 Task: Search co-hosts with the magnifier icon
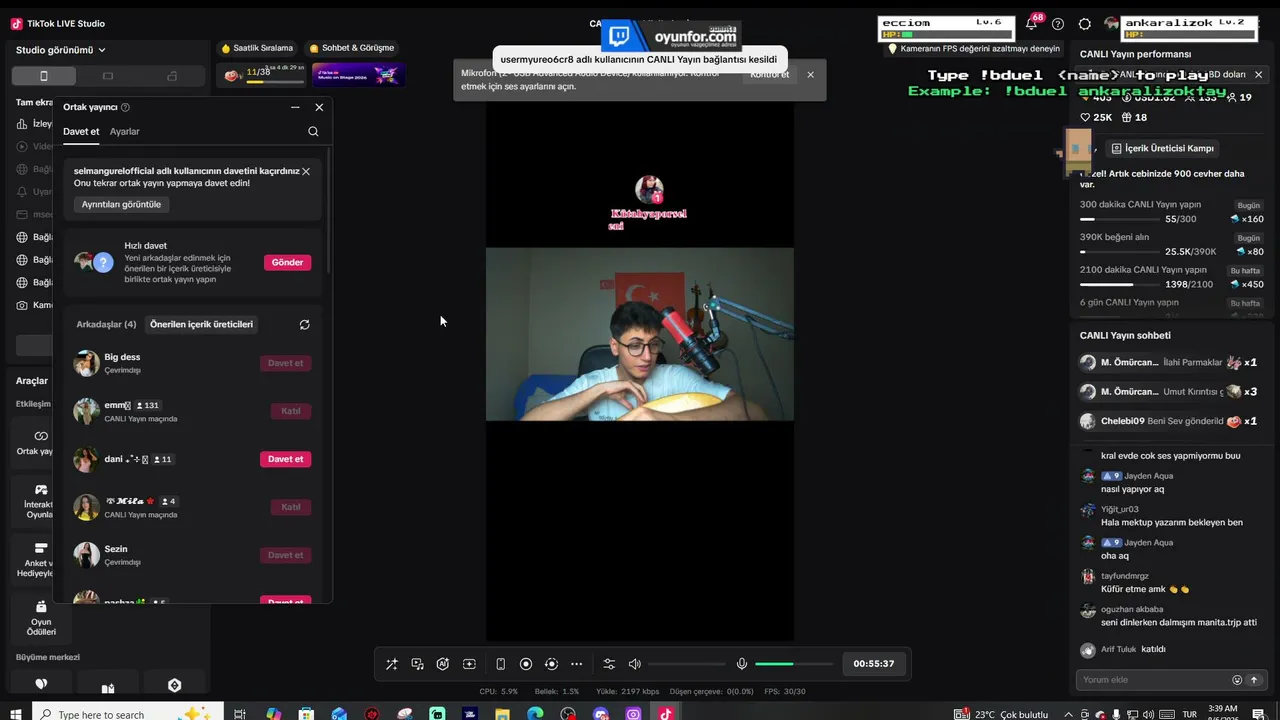pos(313,132)
